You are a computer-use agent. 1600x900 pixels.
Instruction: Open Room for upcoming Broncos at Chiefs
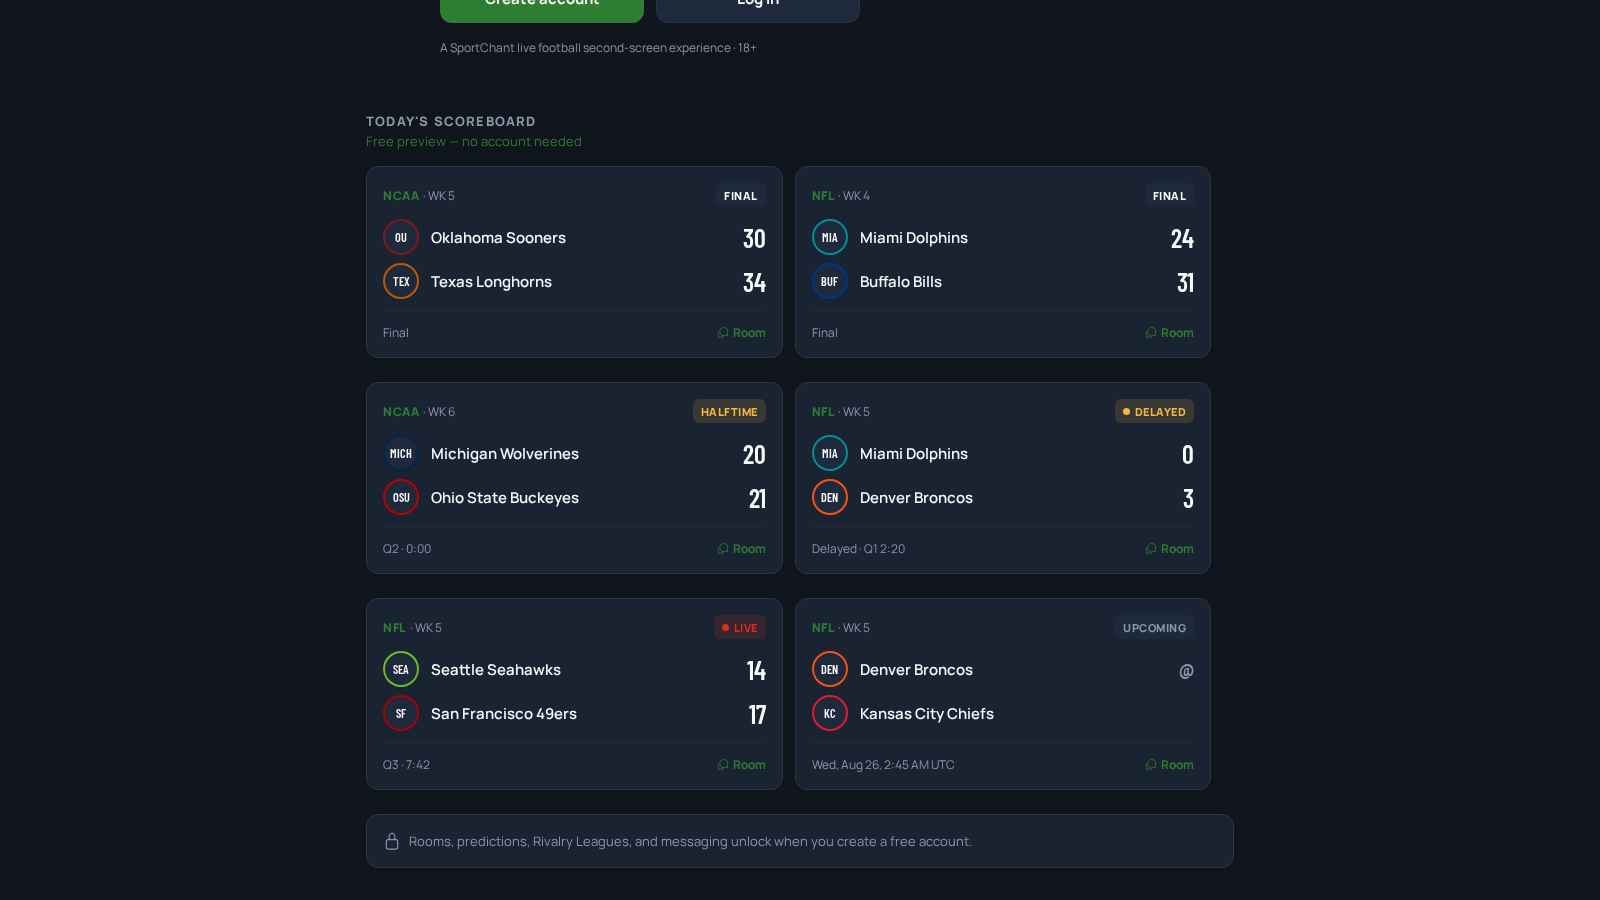[1169, 765]
